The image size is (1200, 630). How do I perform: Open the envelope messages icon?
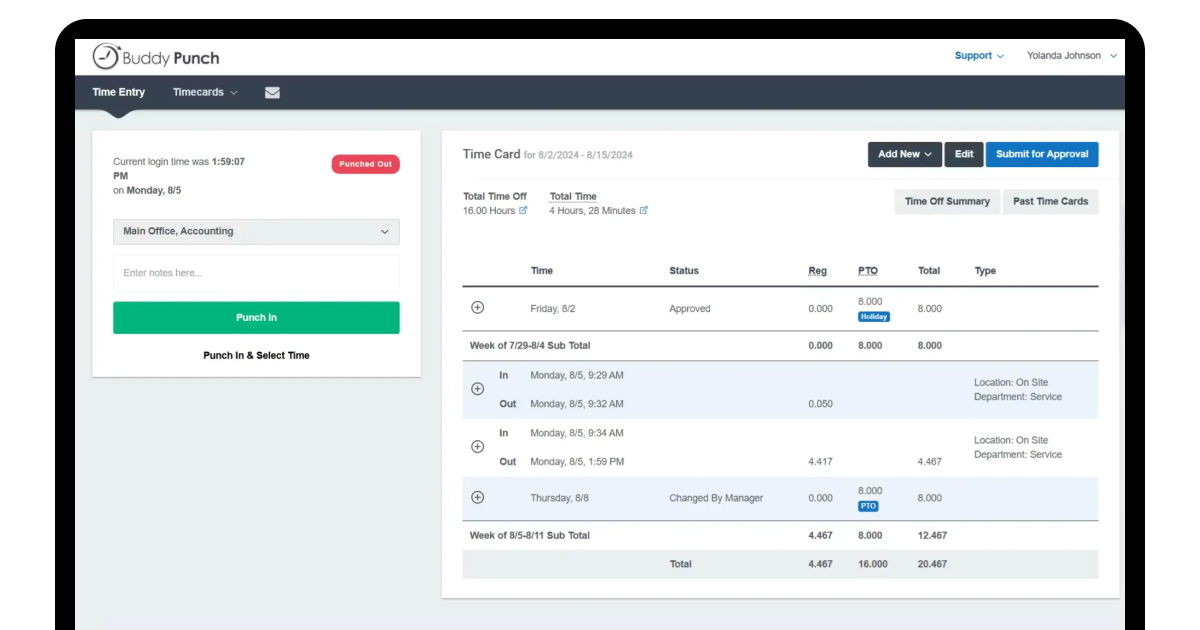coord(272,92)
